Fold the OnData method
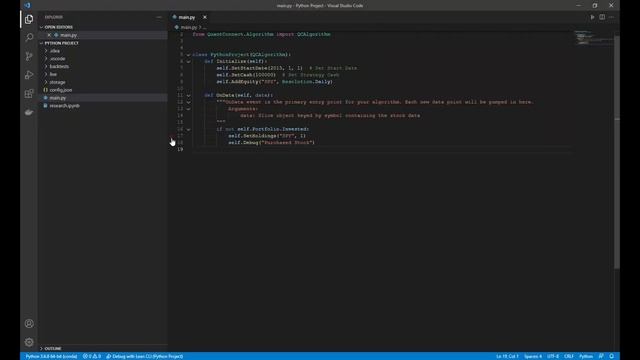Screen dimensions: 640x360 click(189, 95)
